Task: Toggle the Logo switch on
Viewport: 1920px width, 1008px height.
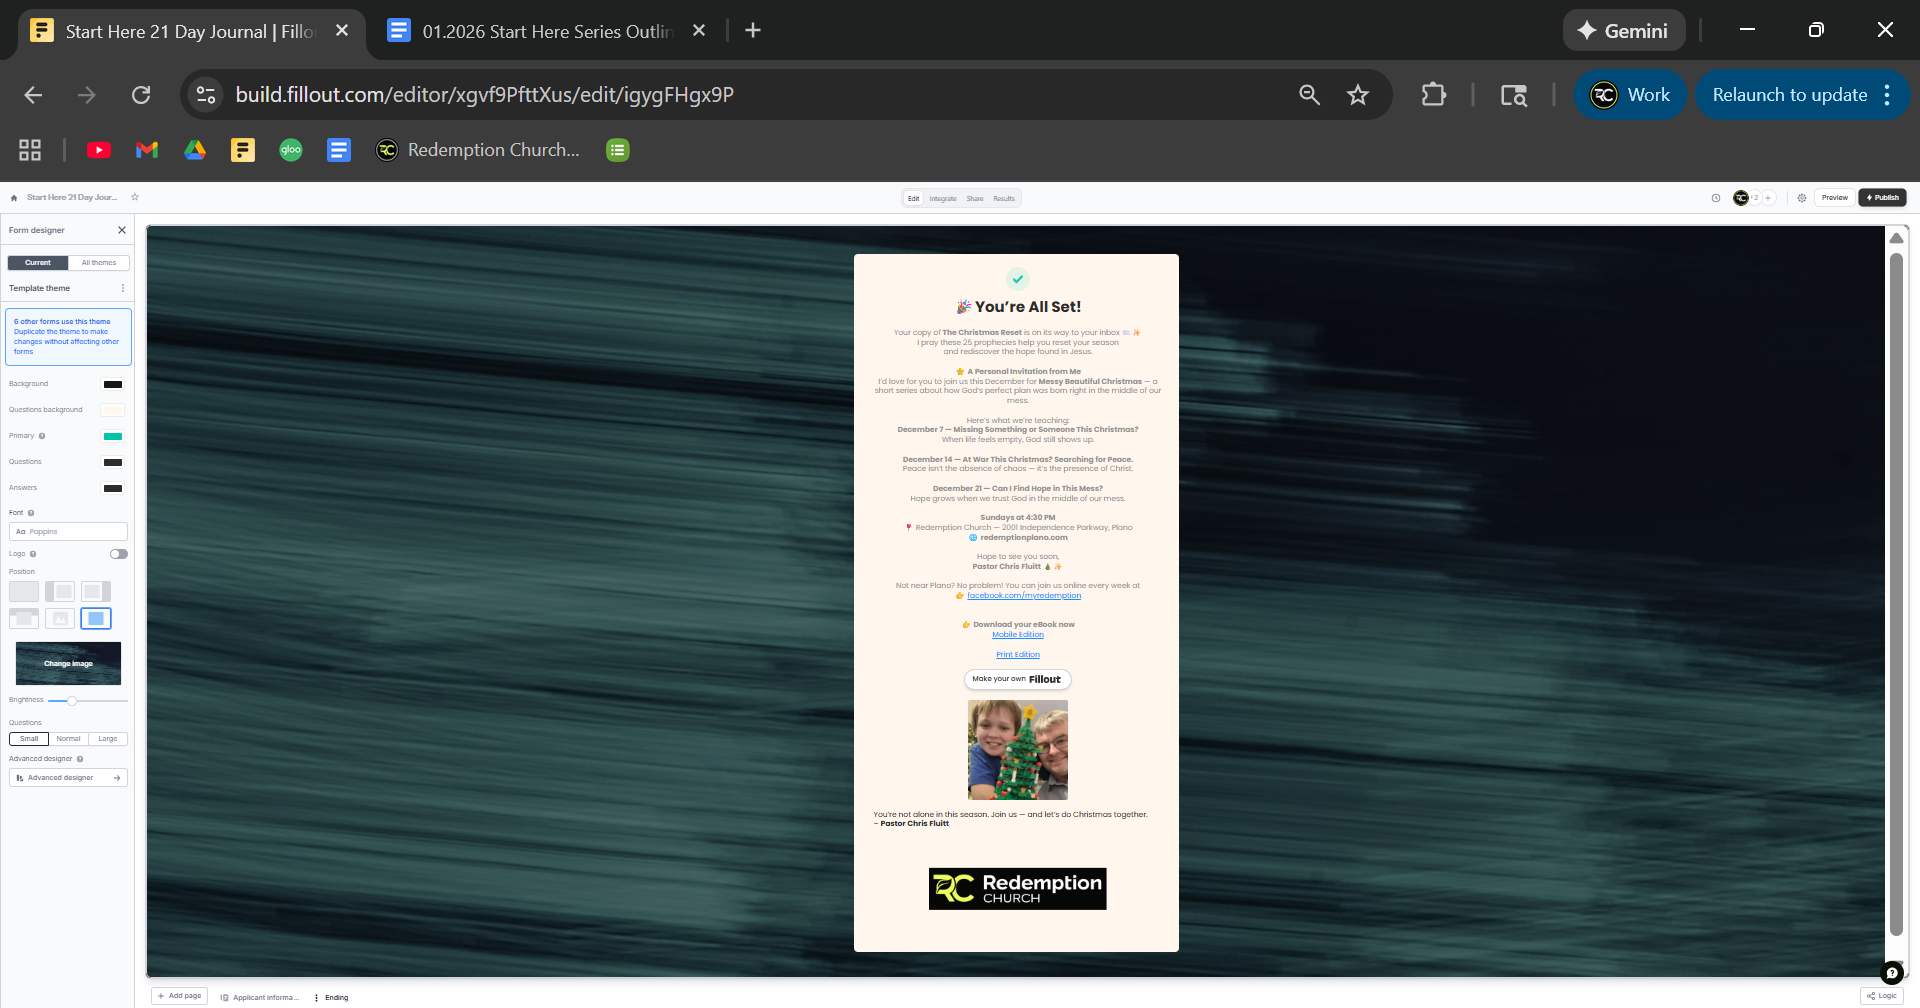Action: [x=119, y=554]
